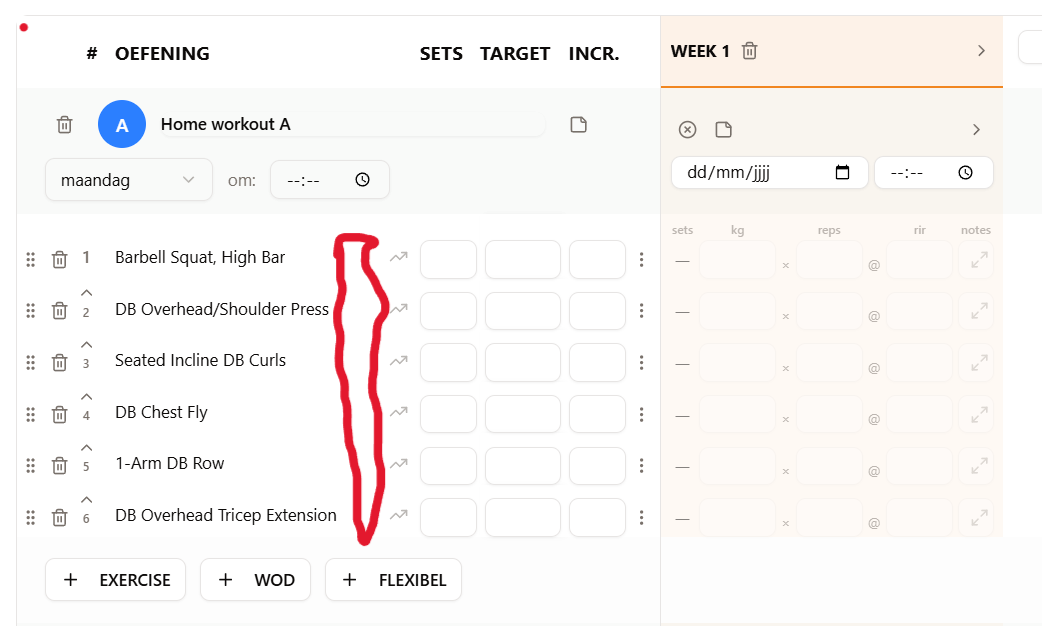This screenshot has width=1042, height=626.
Task: Click the sets field for Barbell Squat
Action: click(x=449, y=259)
